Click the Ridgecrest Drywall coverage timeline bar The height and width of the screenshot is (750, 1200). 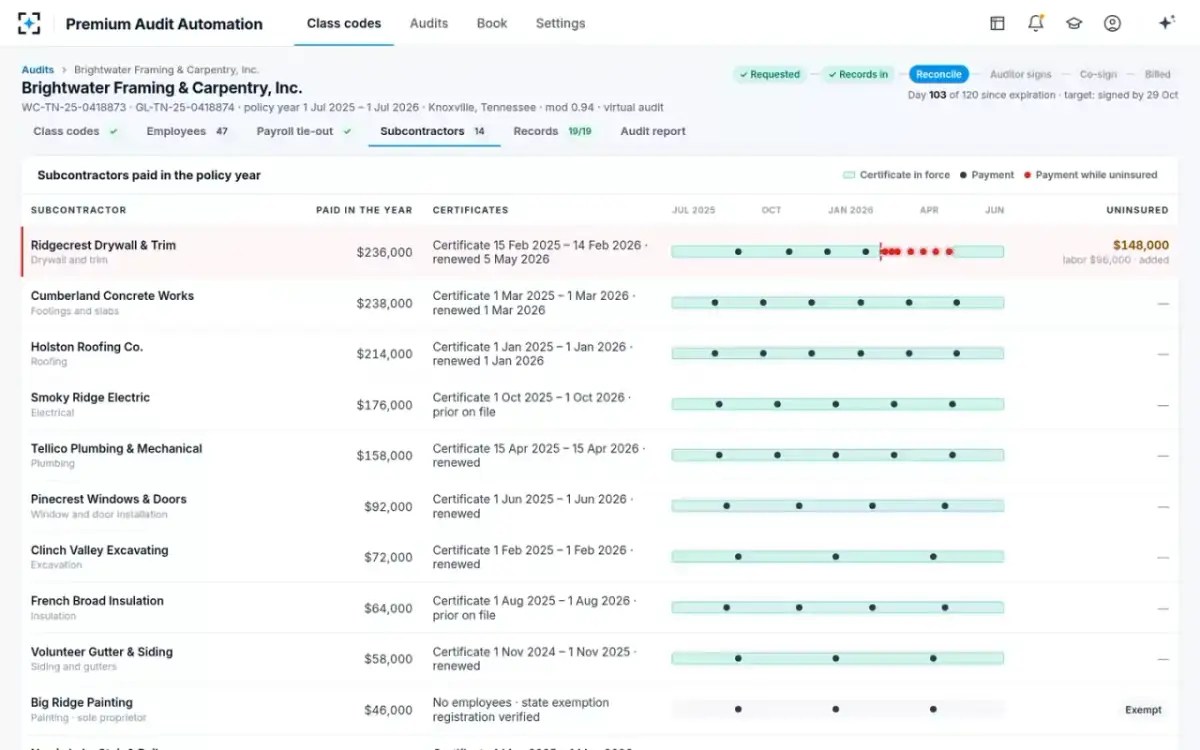[837, 252]
